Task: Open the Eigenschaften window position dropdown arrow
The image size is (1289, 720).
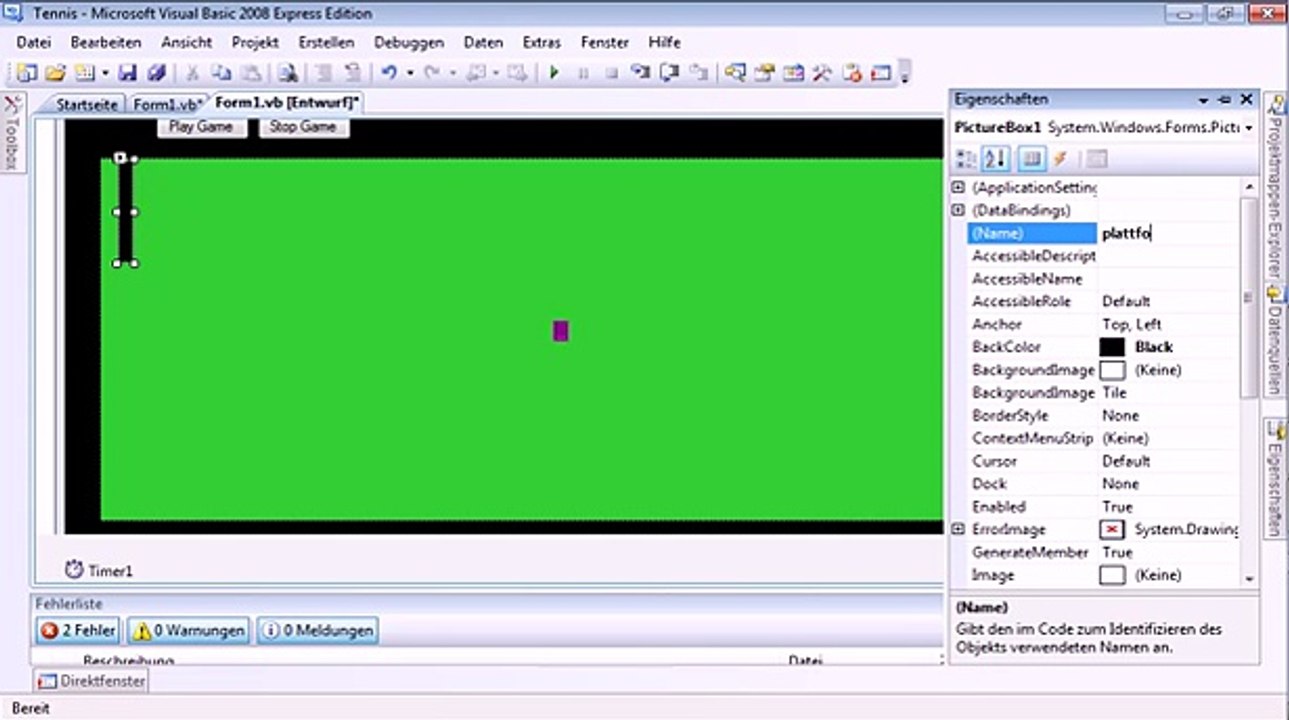Action: (1204, 100)
